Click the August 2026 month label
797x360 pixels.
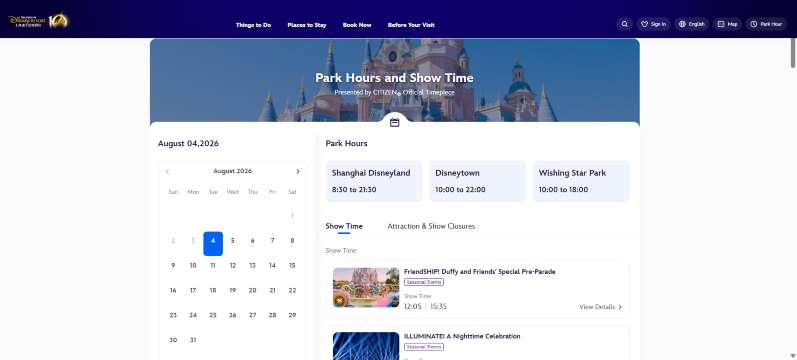point(233,171)
